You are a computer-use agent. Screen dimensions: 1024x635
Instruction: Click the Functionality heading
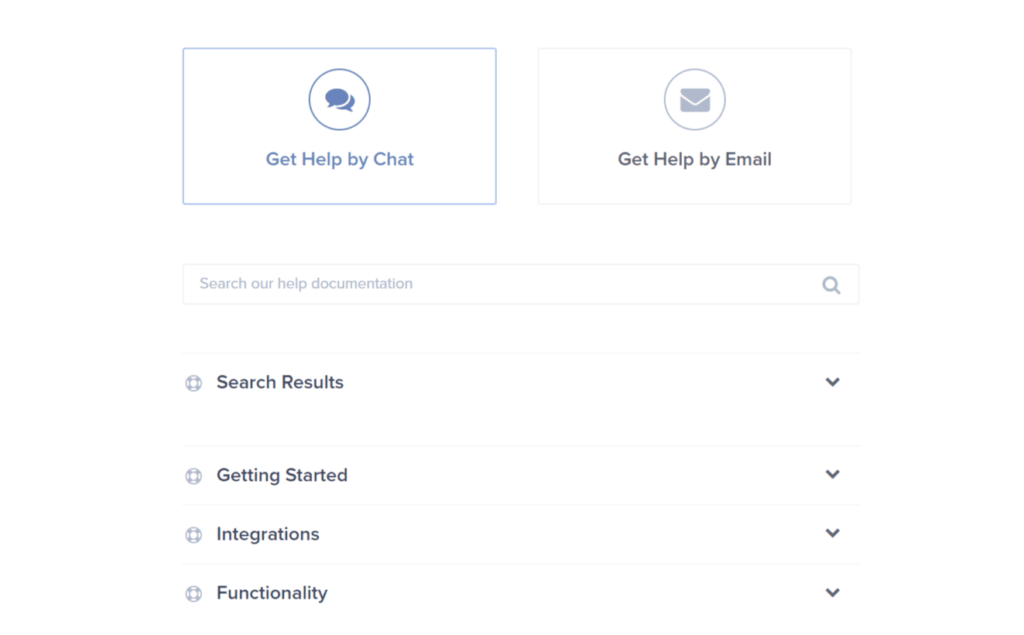272,593
